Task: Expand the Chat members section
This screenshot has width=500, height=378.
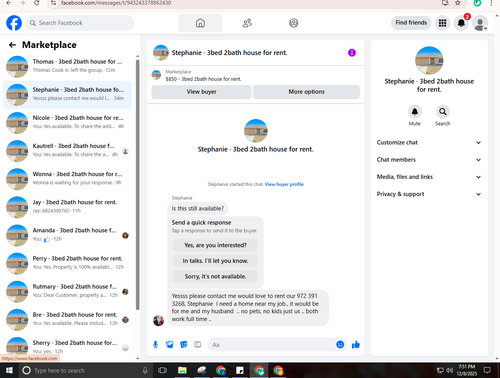Action: 429,160
